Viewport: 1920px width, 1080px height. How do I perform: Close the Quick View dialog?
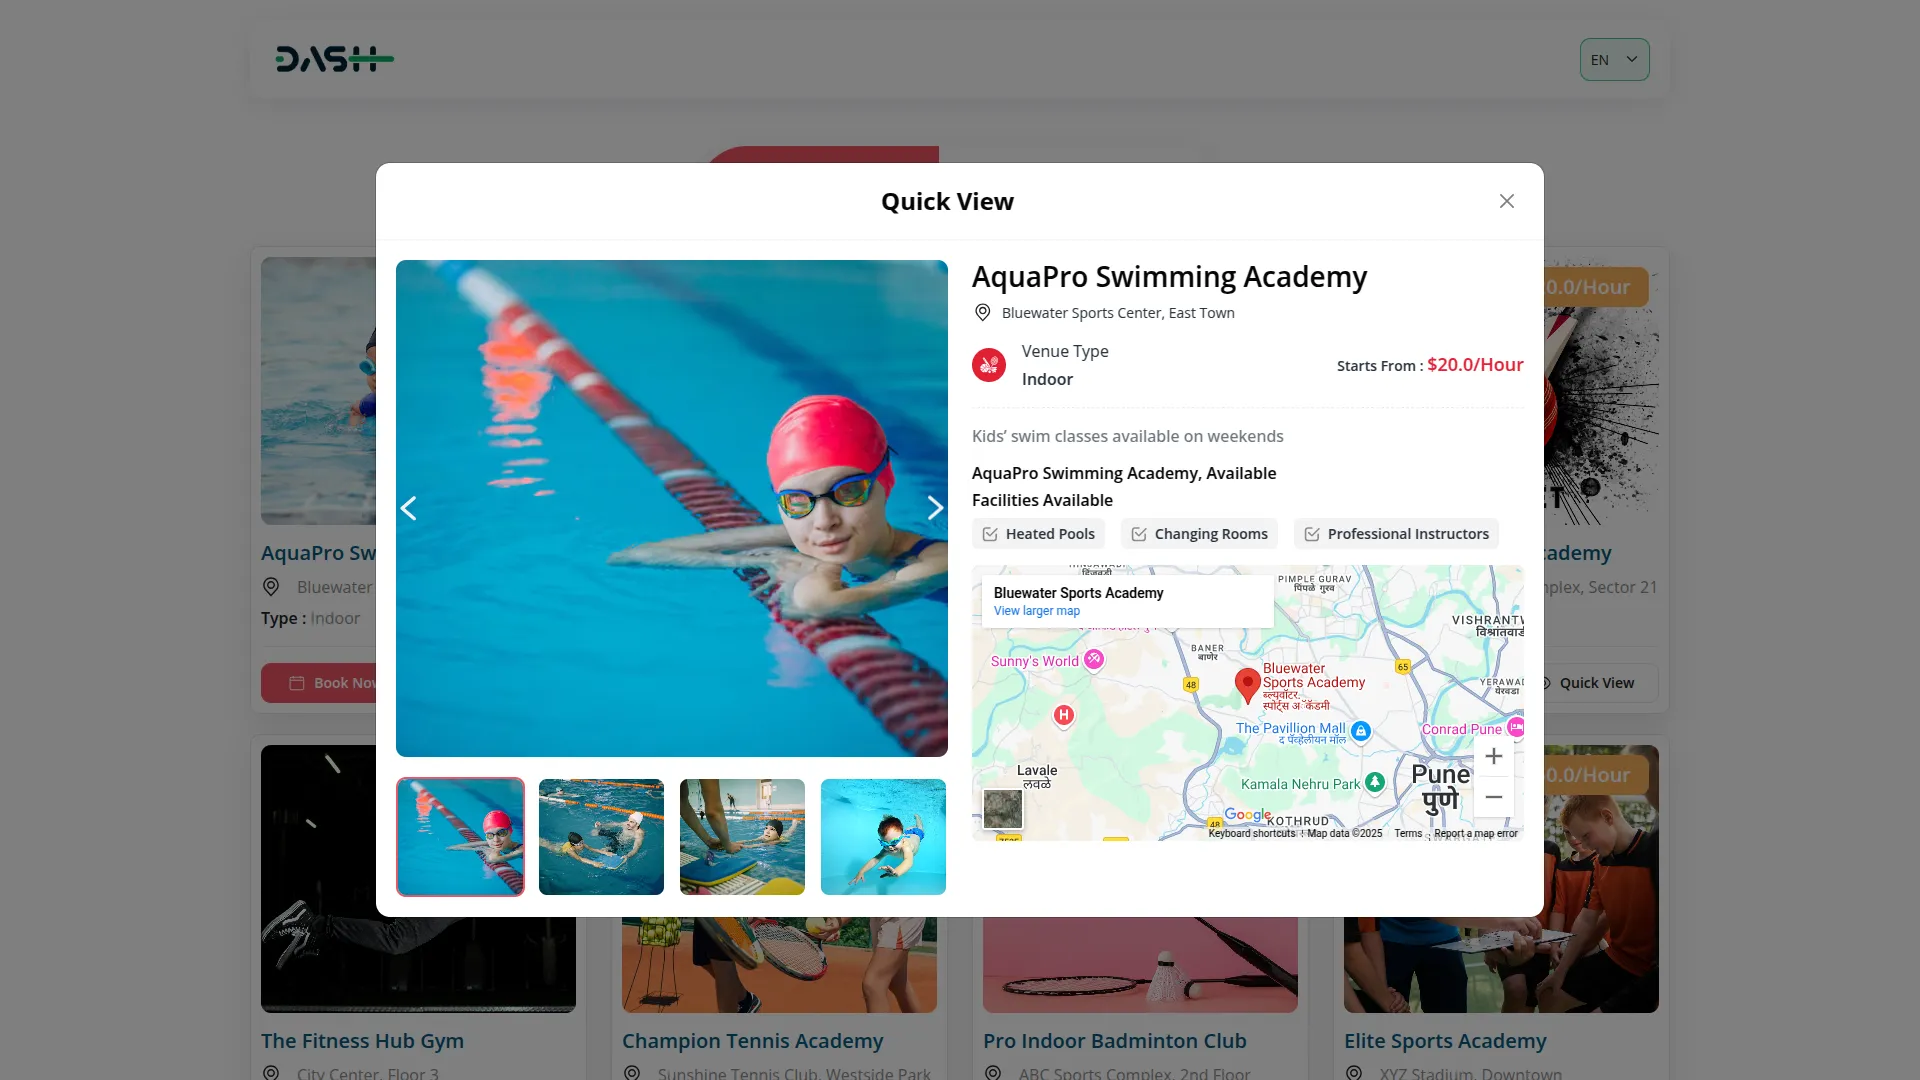[1507, 201]
